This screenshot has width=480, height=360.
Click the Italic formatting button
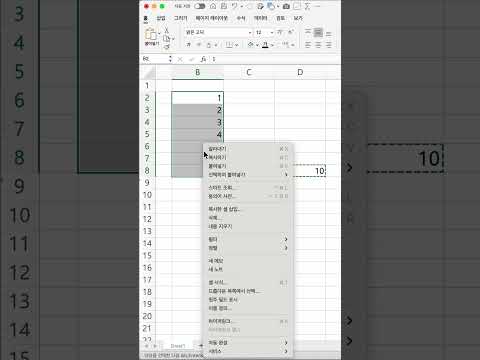tap(199, 44)
